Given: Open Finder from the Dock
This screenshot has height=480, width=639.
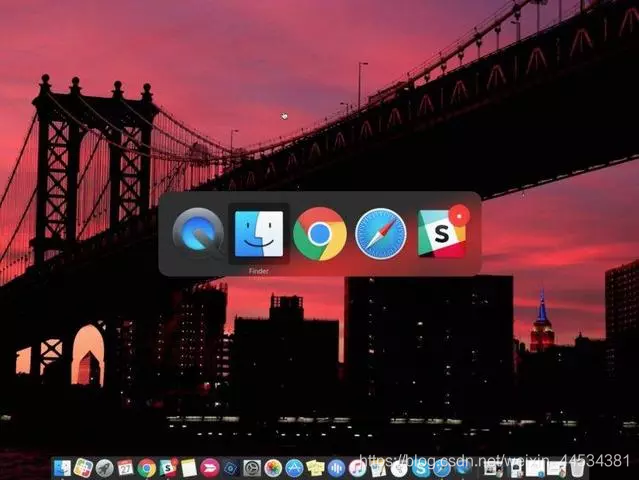Looking at the screenshot, I should [62, 468].
